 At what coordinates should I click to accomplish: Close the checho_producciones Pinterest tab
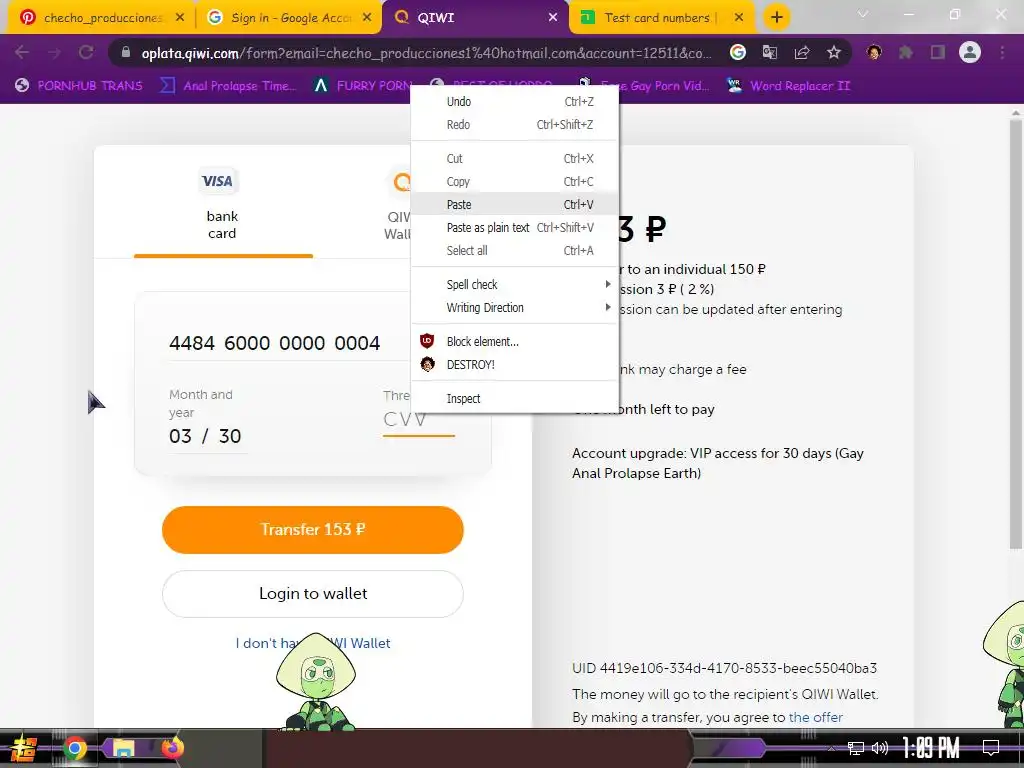[180, 18]
